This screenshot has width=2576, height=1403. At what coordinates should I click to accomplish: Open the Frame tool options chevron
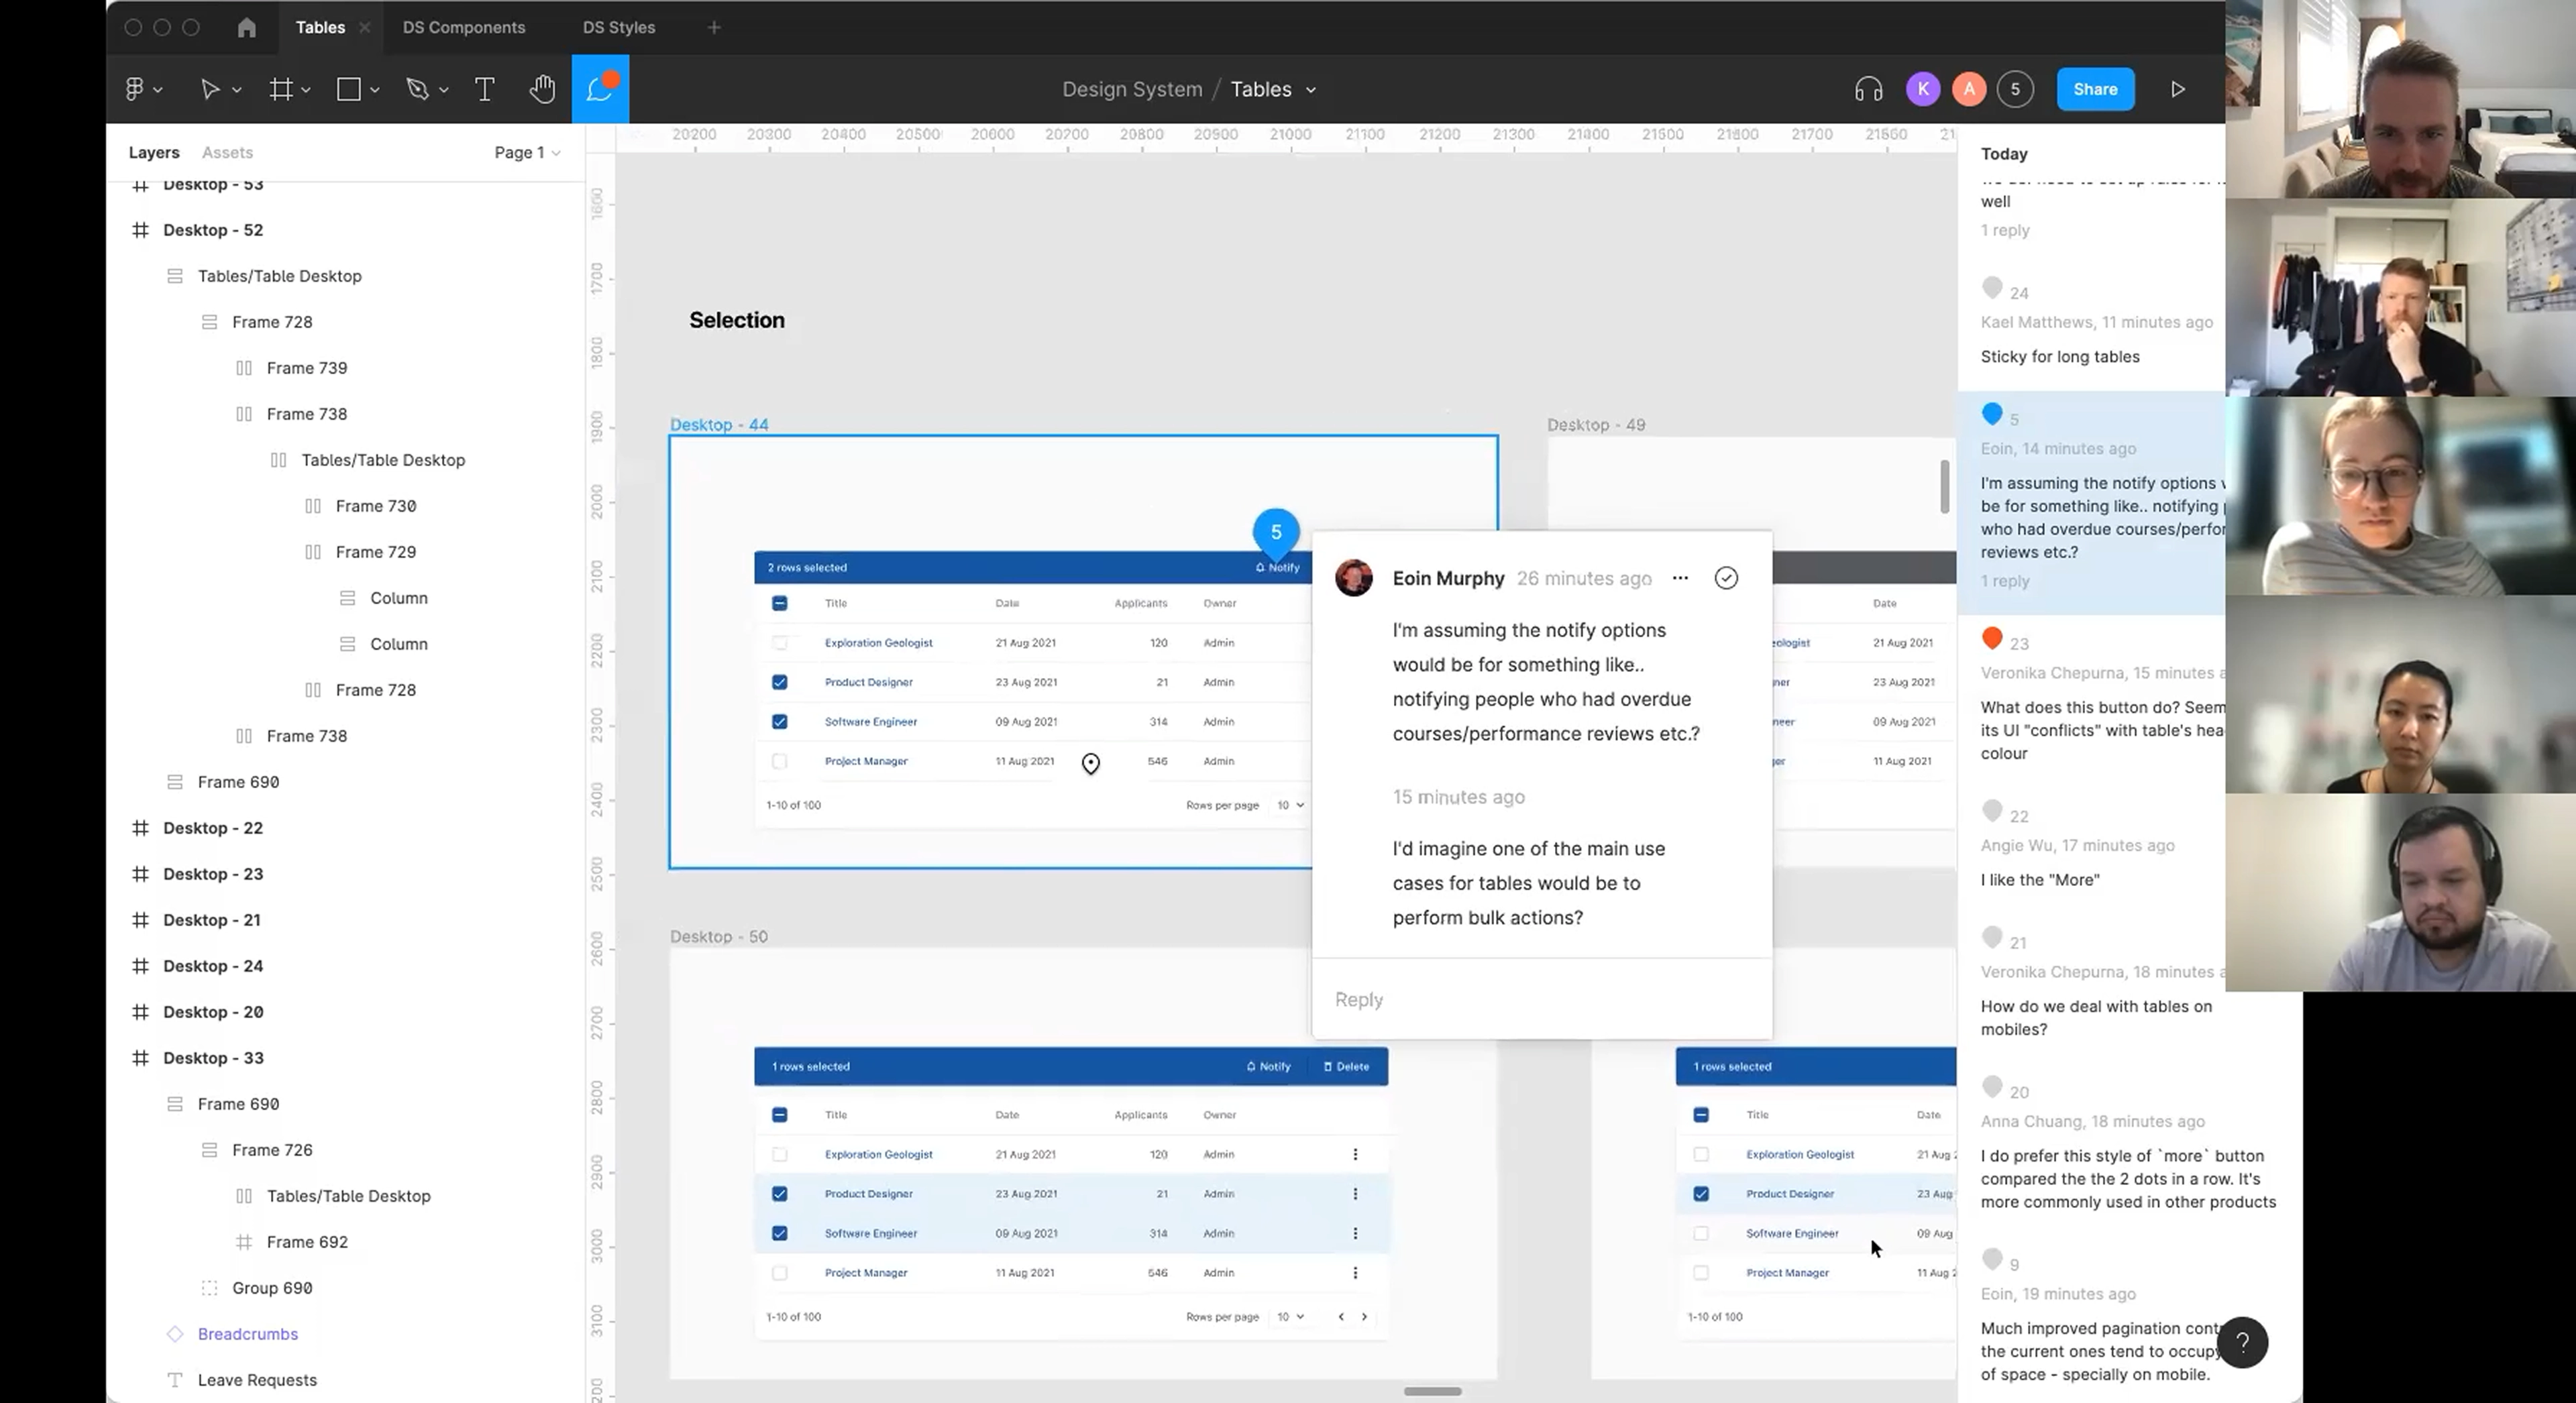coord(306,90)
